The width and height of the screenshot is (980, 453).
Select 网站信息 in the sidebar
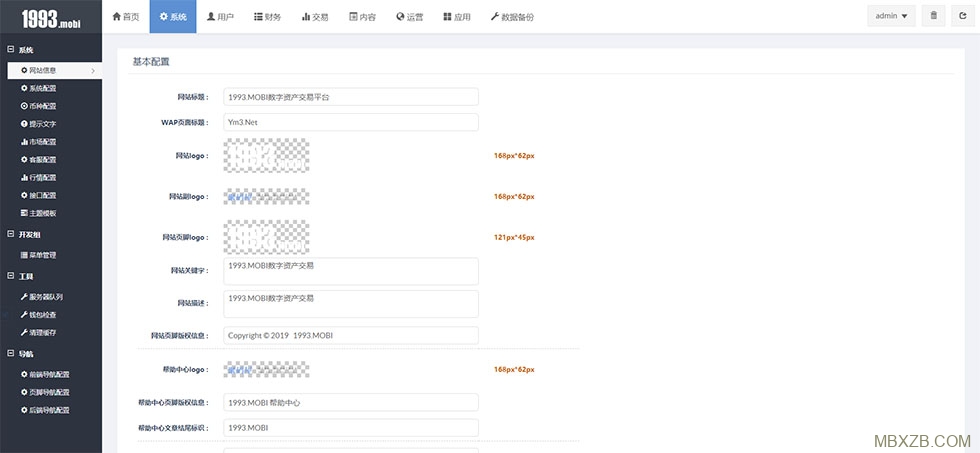click(x=54, y=71)
